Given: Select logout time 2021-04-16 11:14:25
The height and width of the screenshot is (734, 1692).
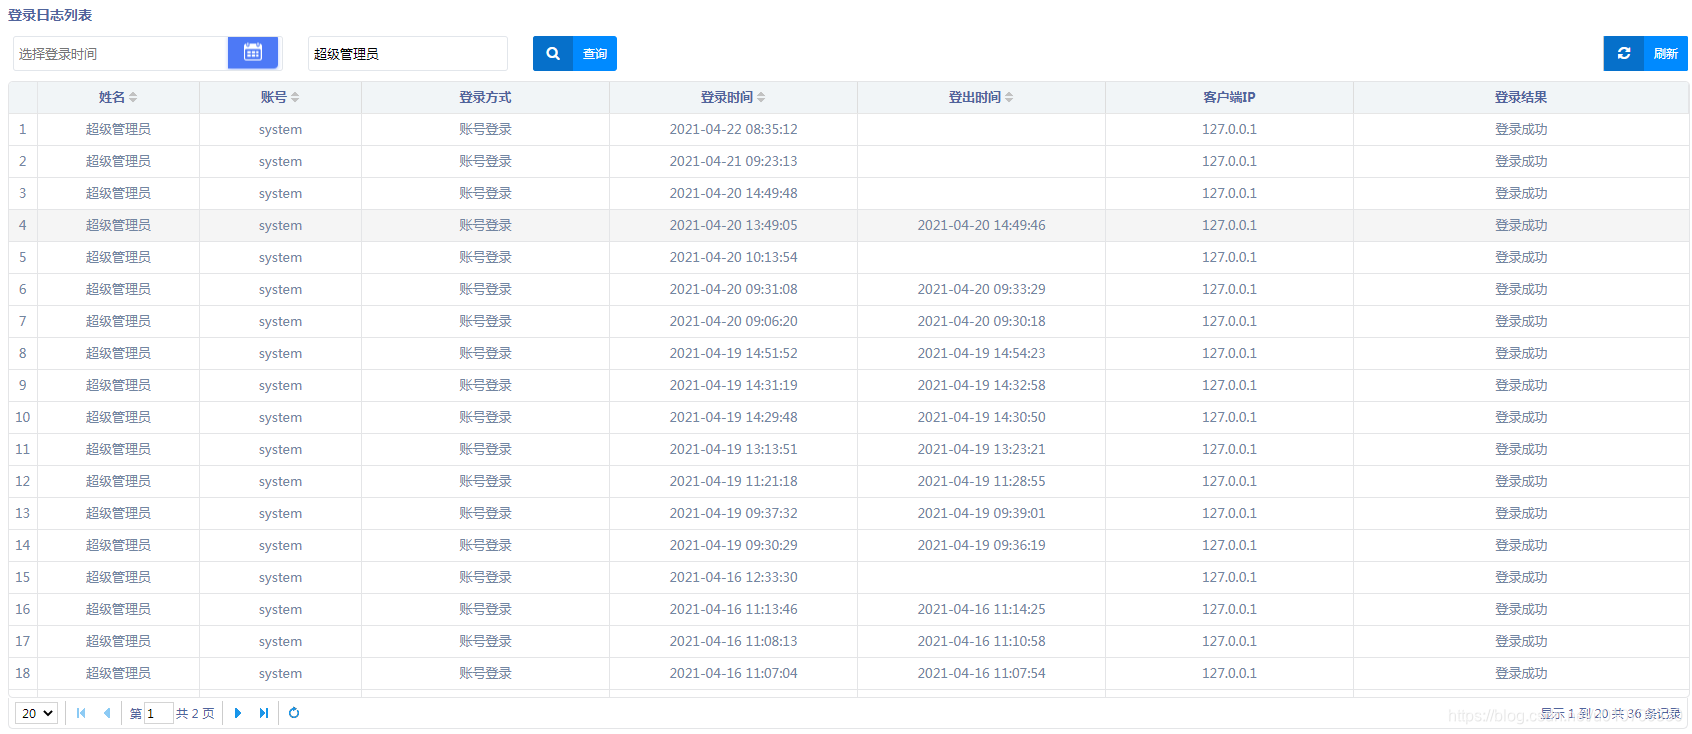Looking at the screenshot, I should click(981, 609).
